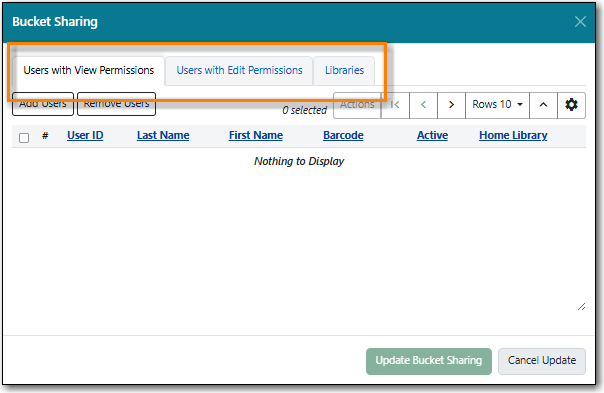
Task: Expand the Rows 10 dropdown
Action: pos(497,105)
